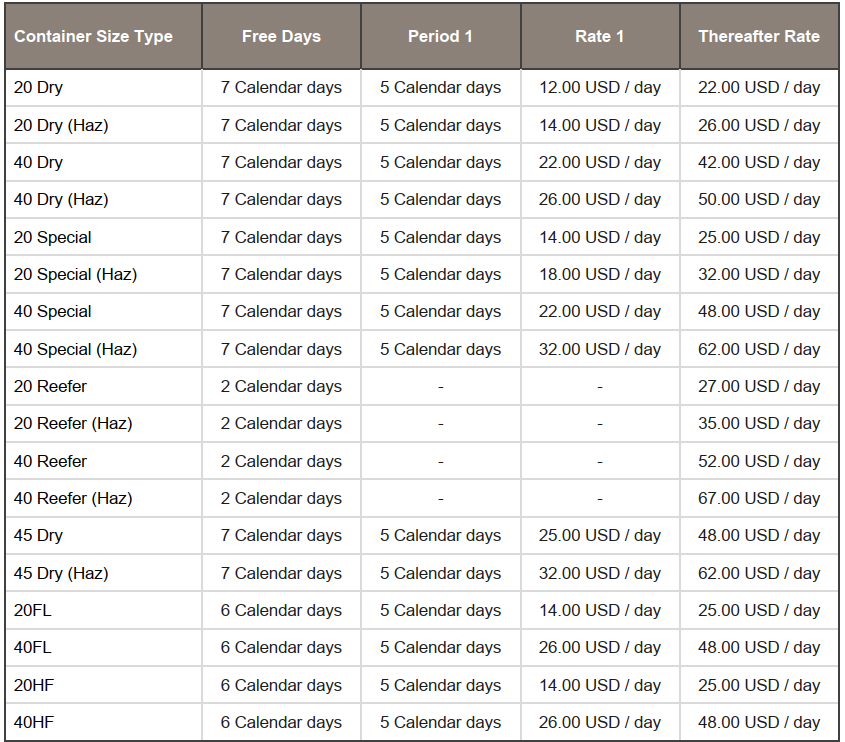Select the 40 Dry (Haz) row label
The width and height of the screenshot is (845, 742).
61,199
